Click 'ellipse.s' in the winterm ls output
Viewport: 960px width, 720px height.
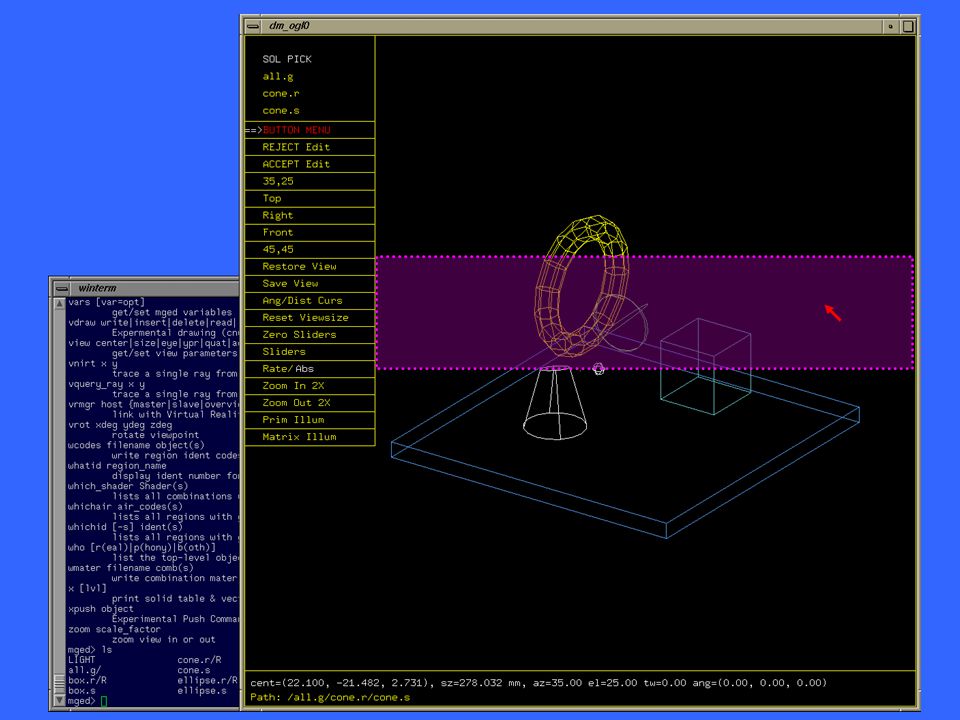coord(202,691)
